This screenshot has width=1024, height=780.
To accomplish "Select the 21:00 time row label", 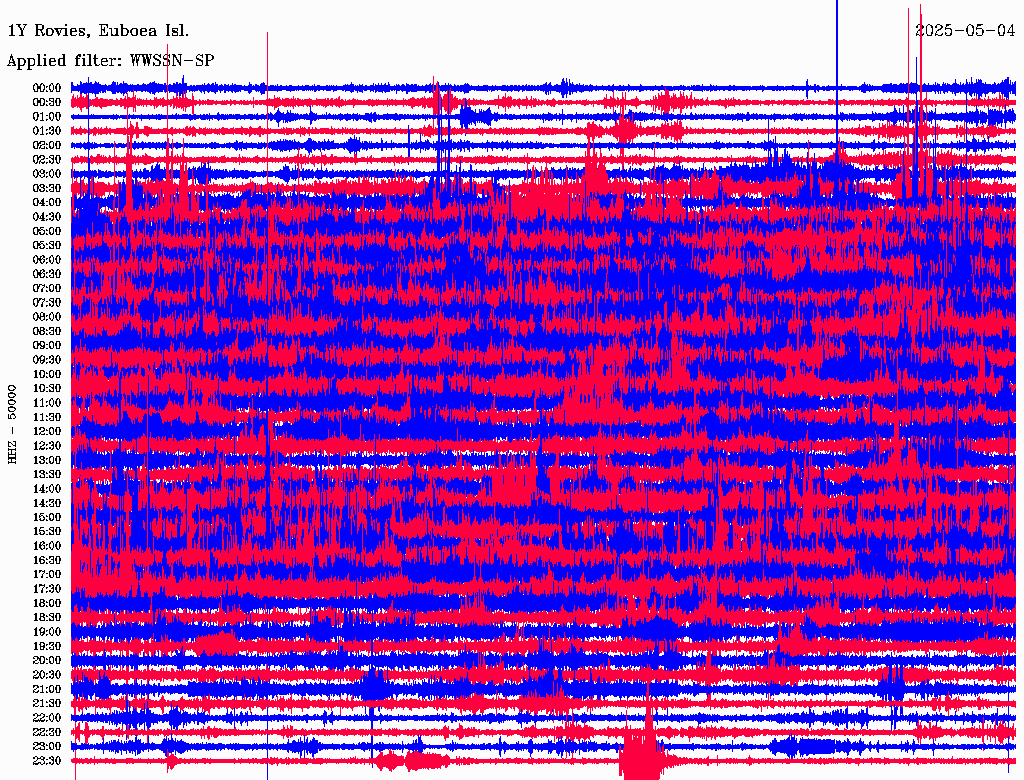I will [47, 689].
